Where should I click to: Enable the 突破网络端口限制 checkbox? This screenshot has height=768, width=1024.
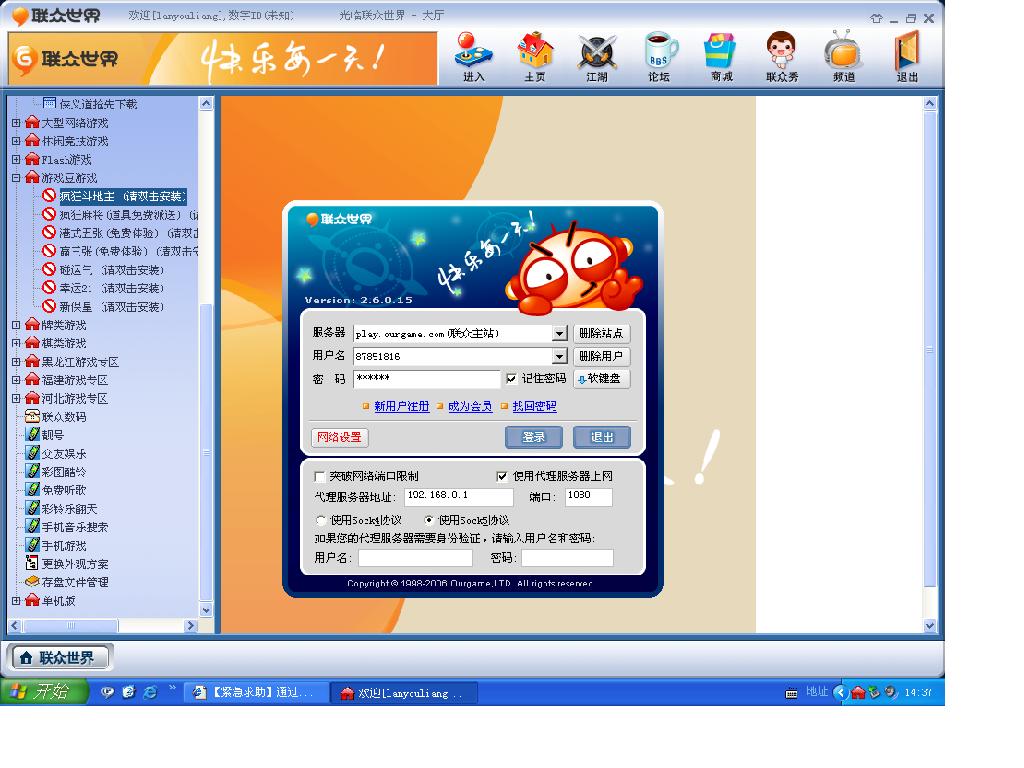[320, 477]
